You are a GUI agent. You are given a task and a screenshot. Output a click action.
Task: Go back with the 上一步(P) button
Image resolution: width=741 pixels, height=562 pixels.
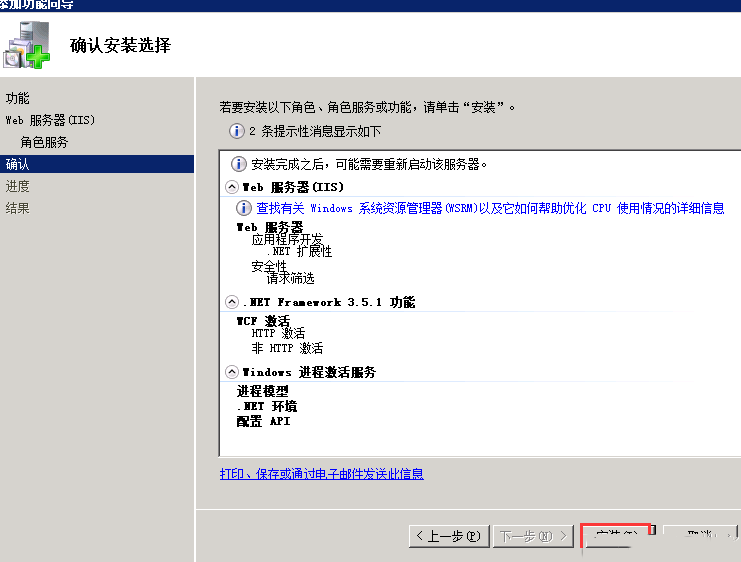point(448,536)
